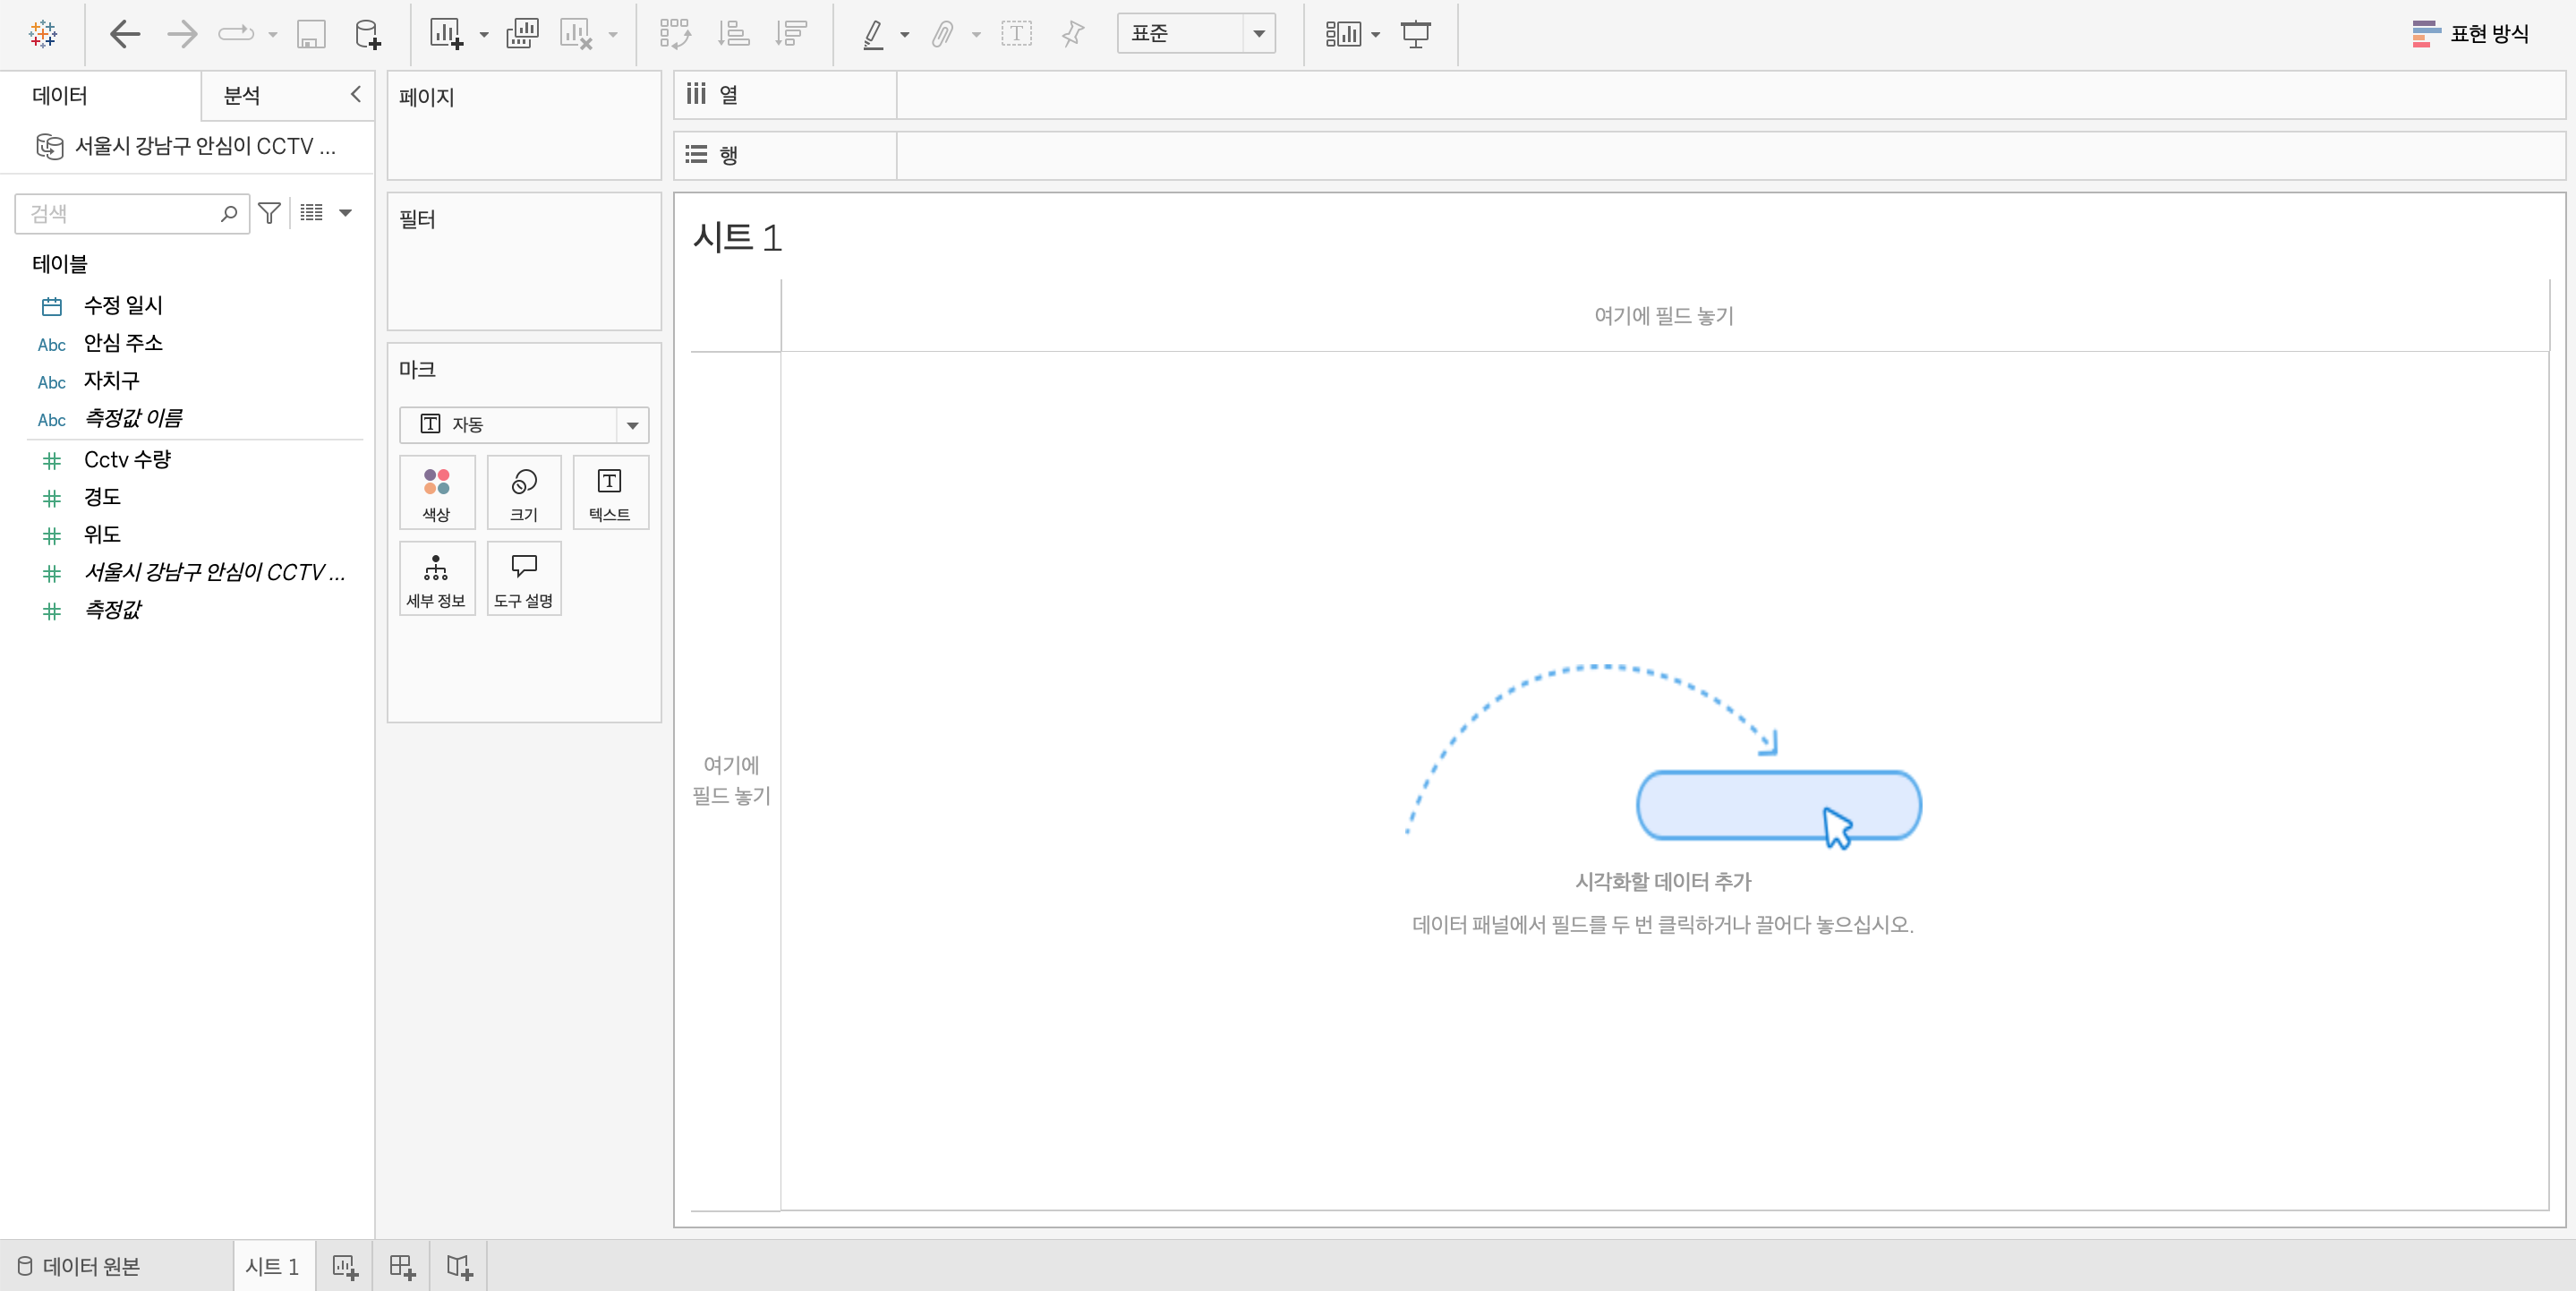Click new worksheet tab icon
2576x1291 pixels.
tap(345, 1266)
